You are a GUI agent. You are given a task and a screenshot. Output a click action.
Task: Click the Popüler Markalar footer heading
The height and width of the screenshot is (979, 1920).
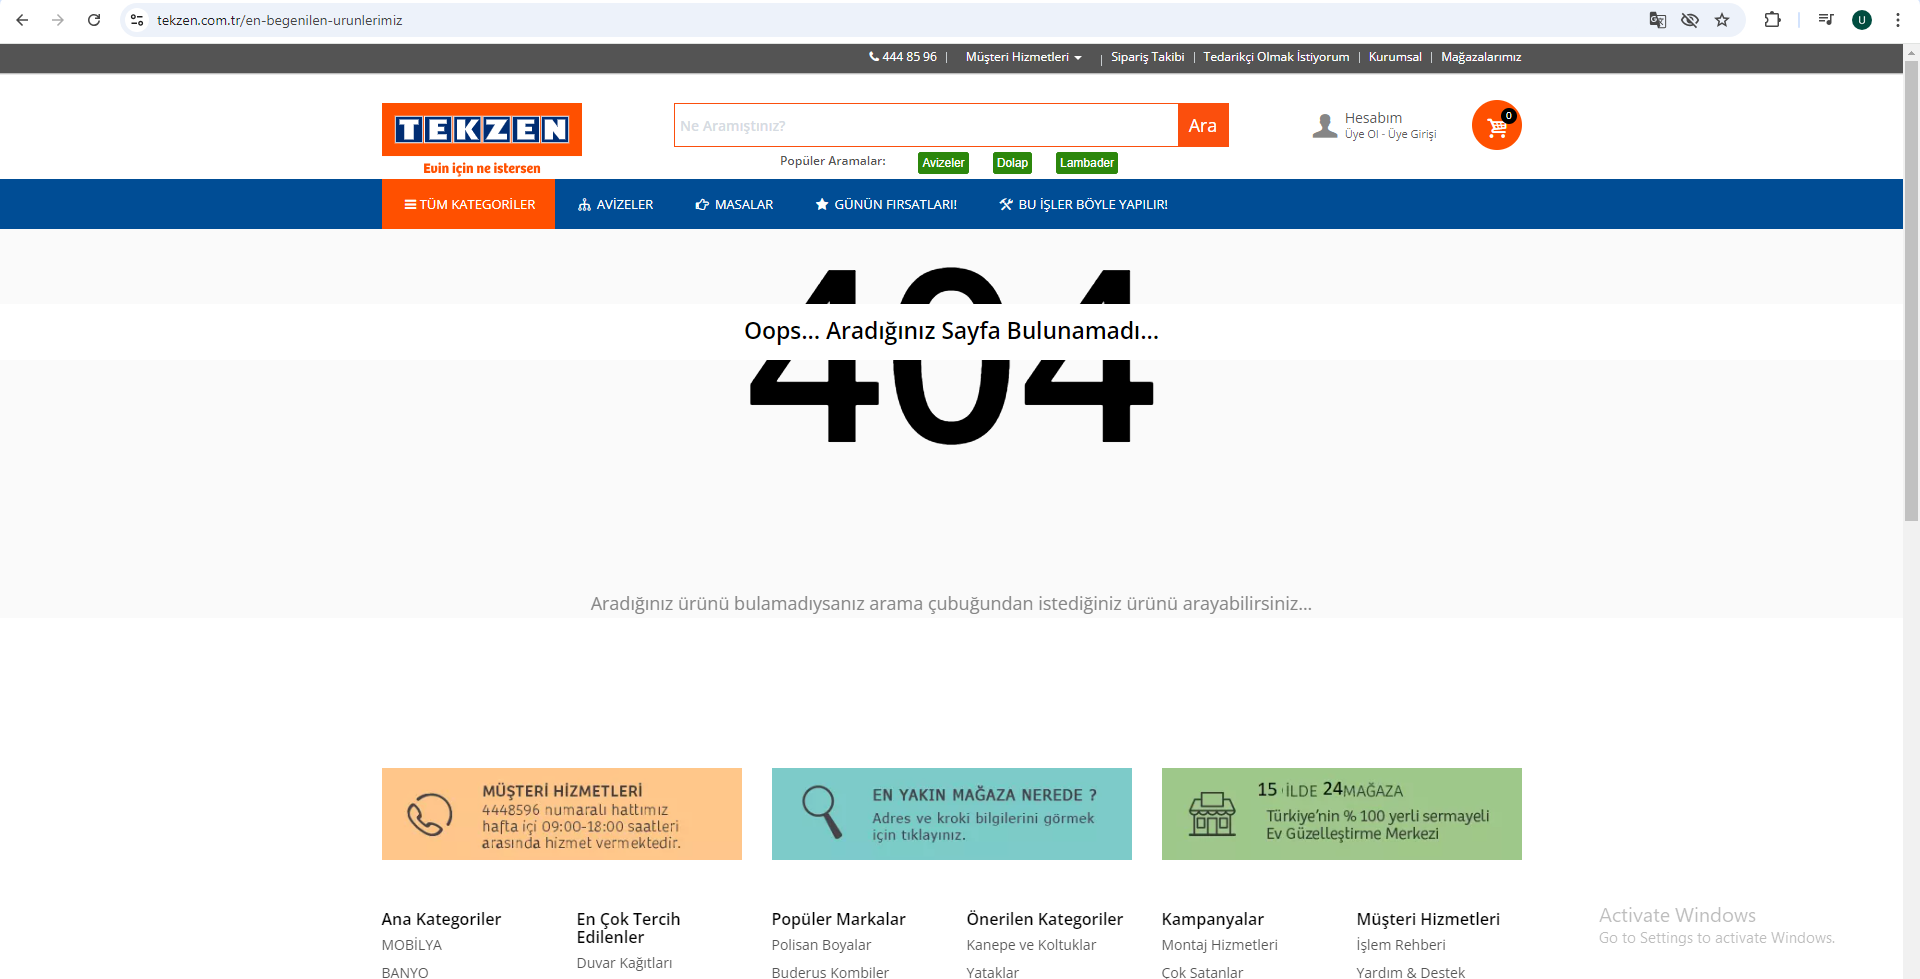tap(838, 919)
